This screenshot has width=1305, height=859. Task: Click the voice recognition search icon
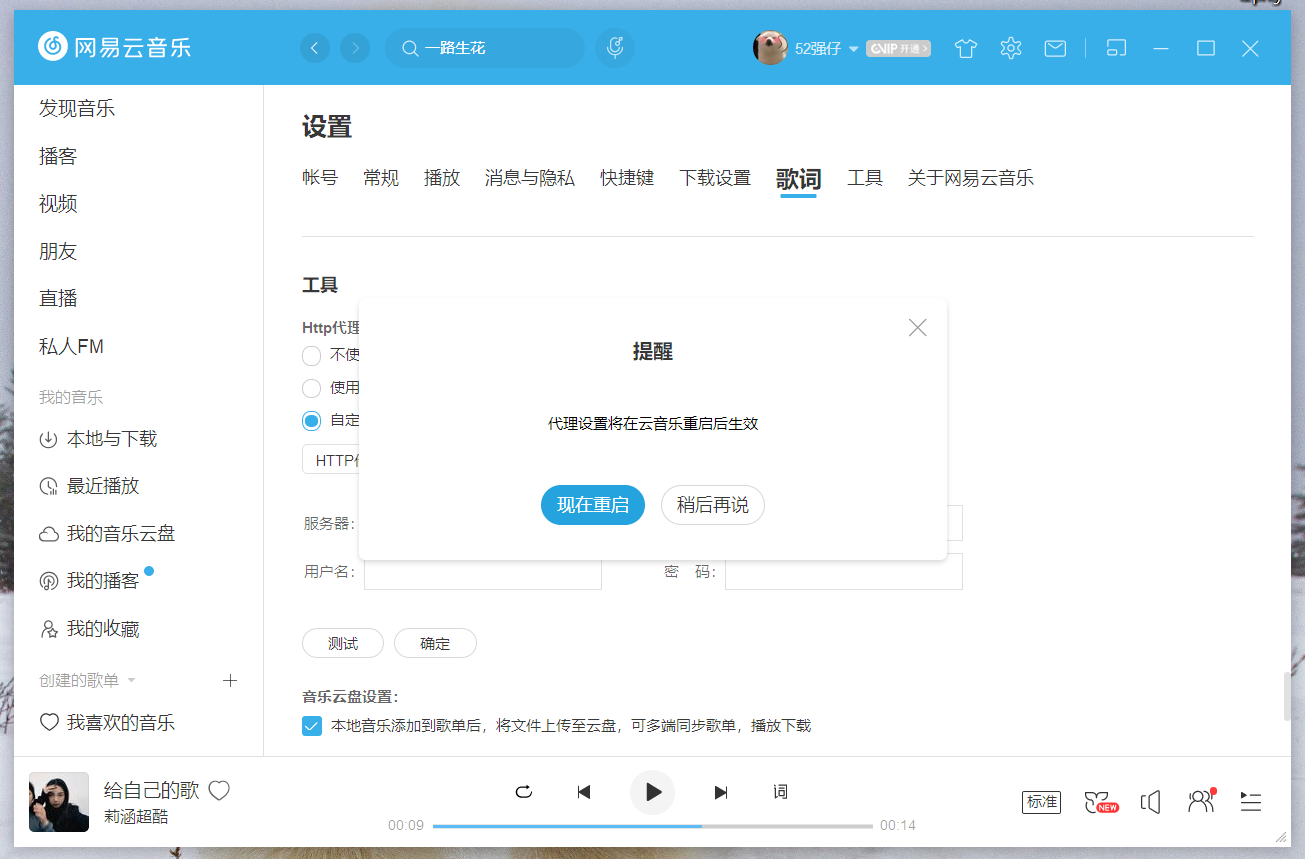pos(615,48)
